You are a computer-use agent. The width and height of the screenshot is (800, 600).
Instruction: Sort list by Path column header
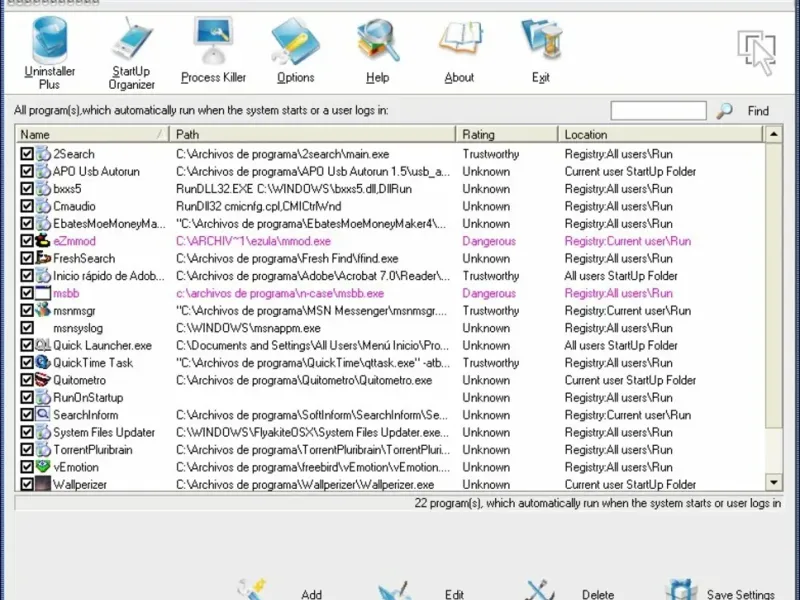[x=312, y=134]
